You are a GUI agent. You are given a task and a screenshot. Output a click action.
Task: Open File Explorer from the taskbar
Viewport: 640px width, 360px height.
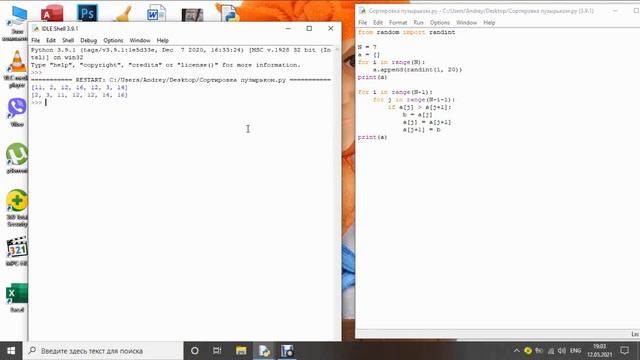coord(241,351)
